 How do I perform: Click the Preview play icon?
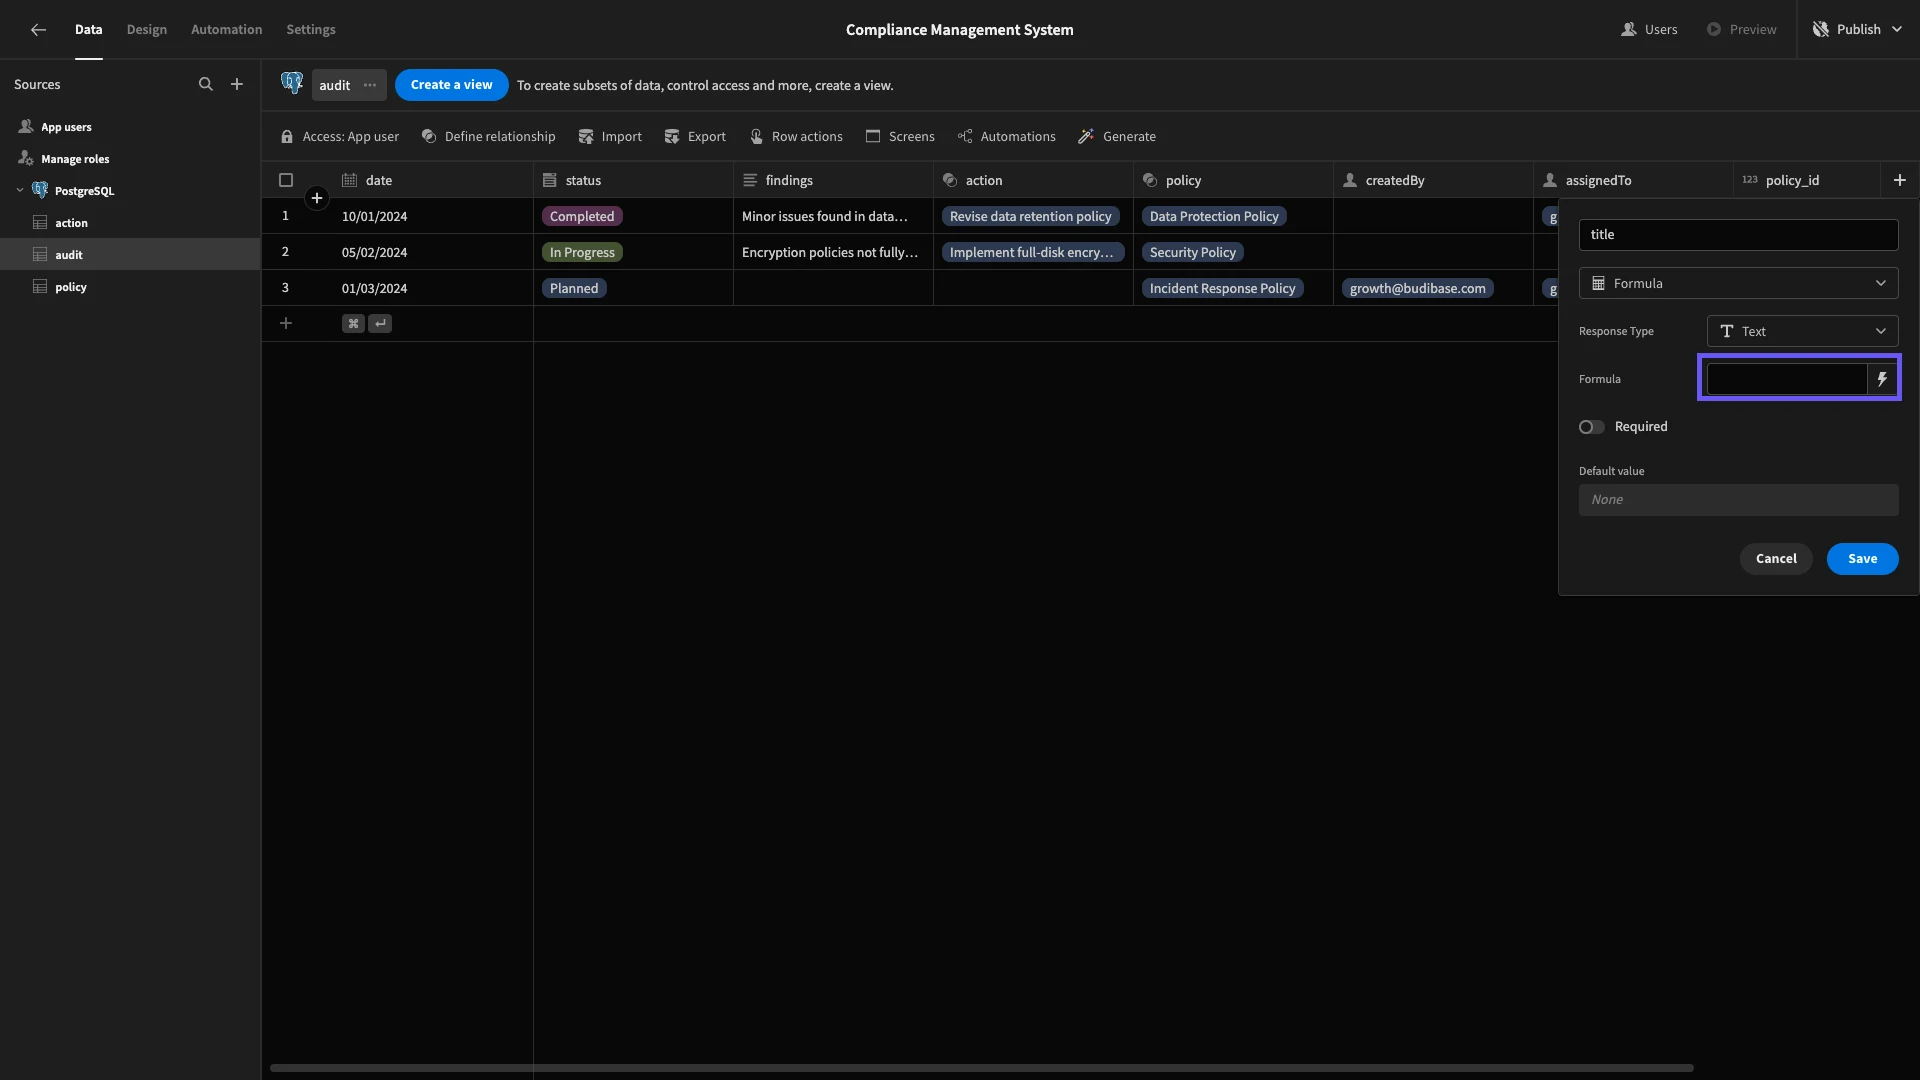click(1714, 30)
